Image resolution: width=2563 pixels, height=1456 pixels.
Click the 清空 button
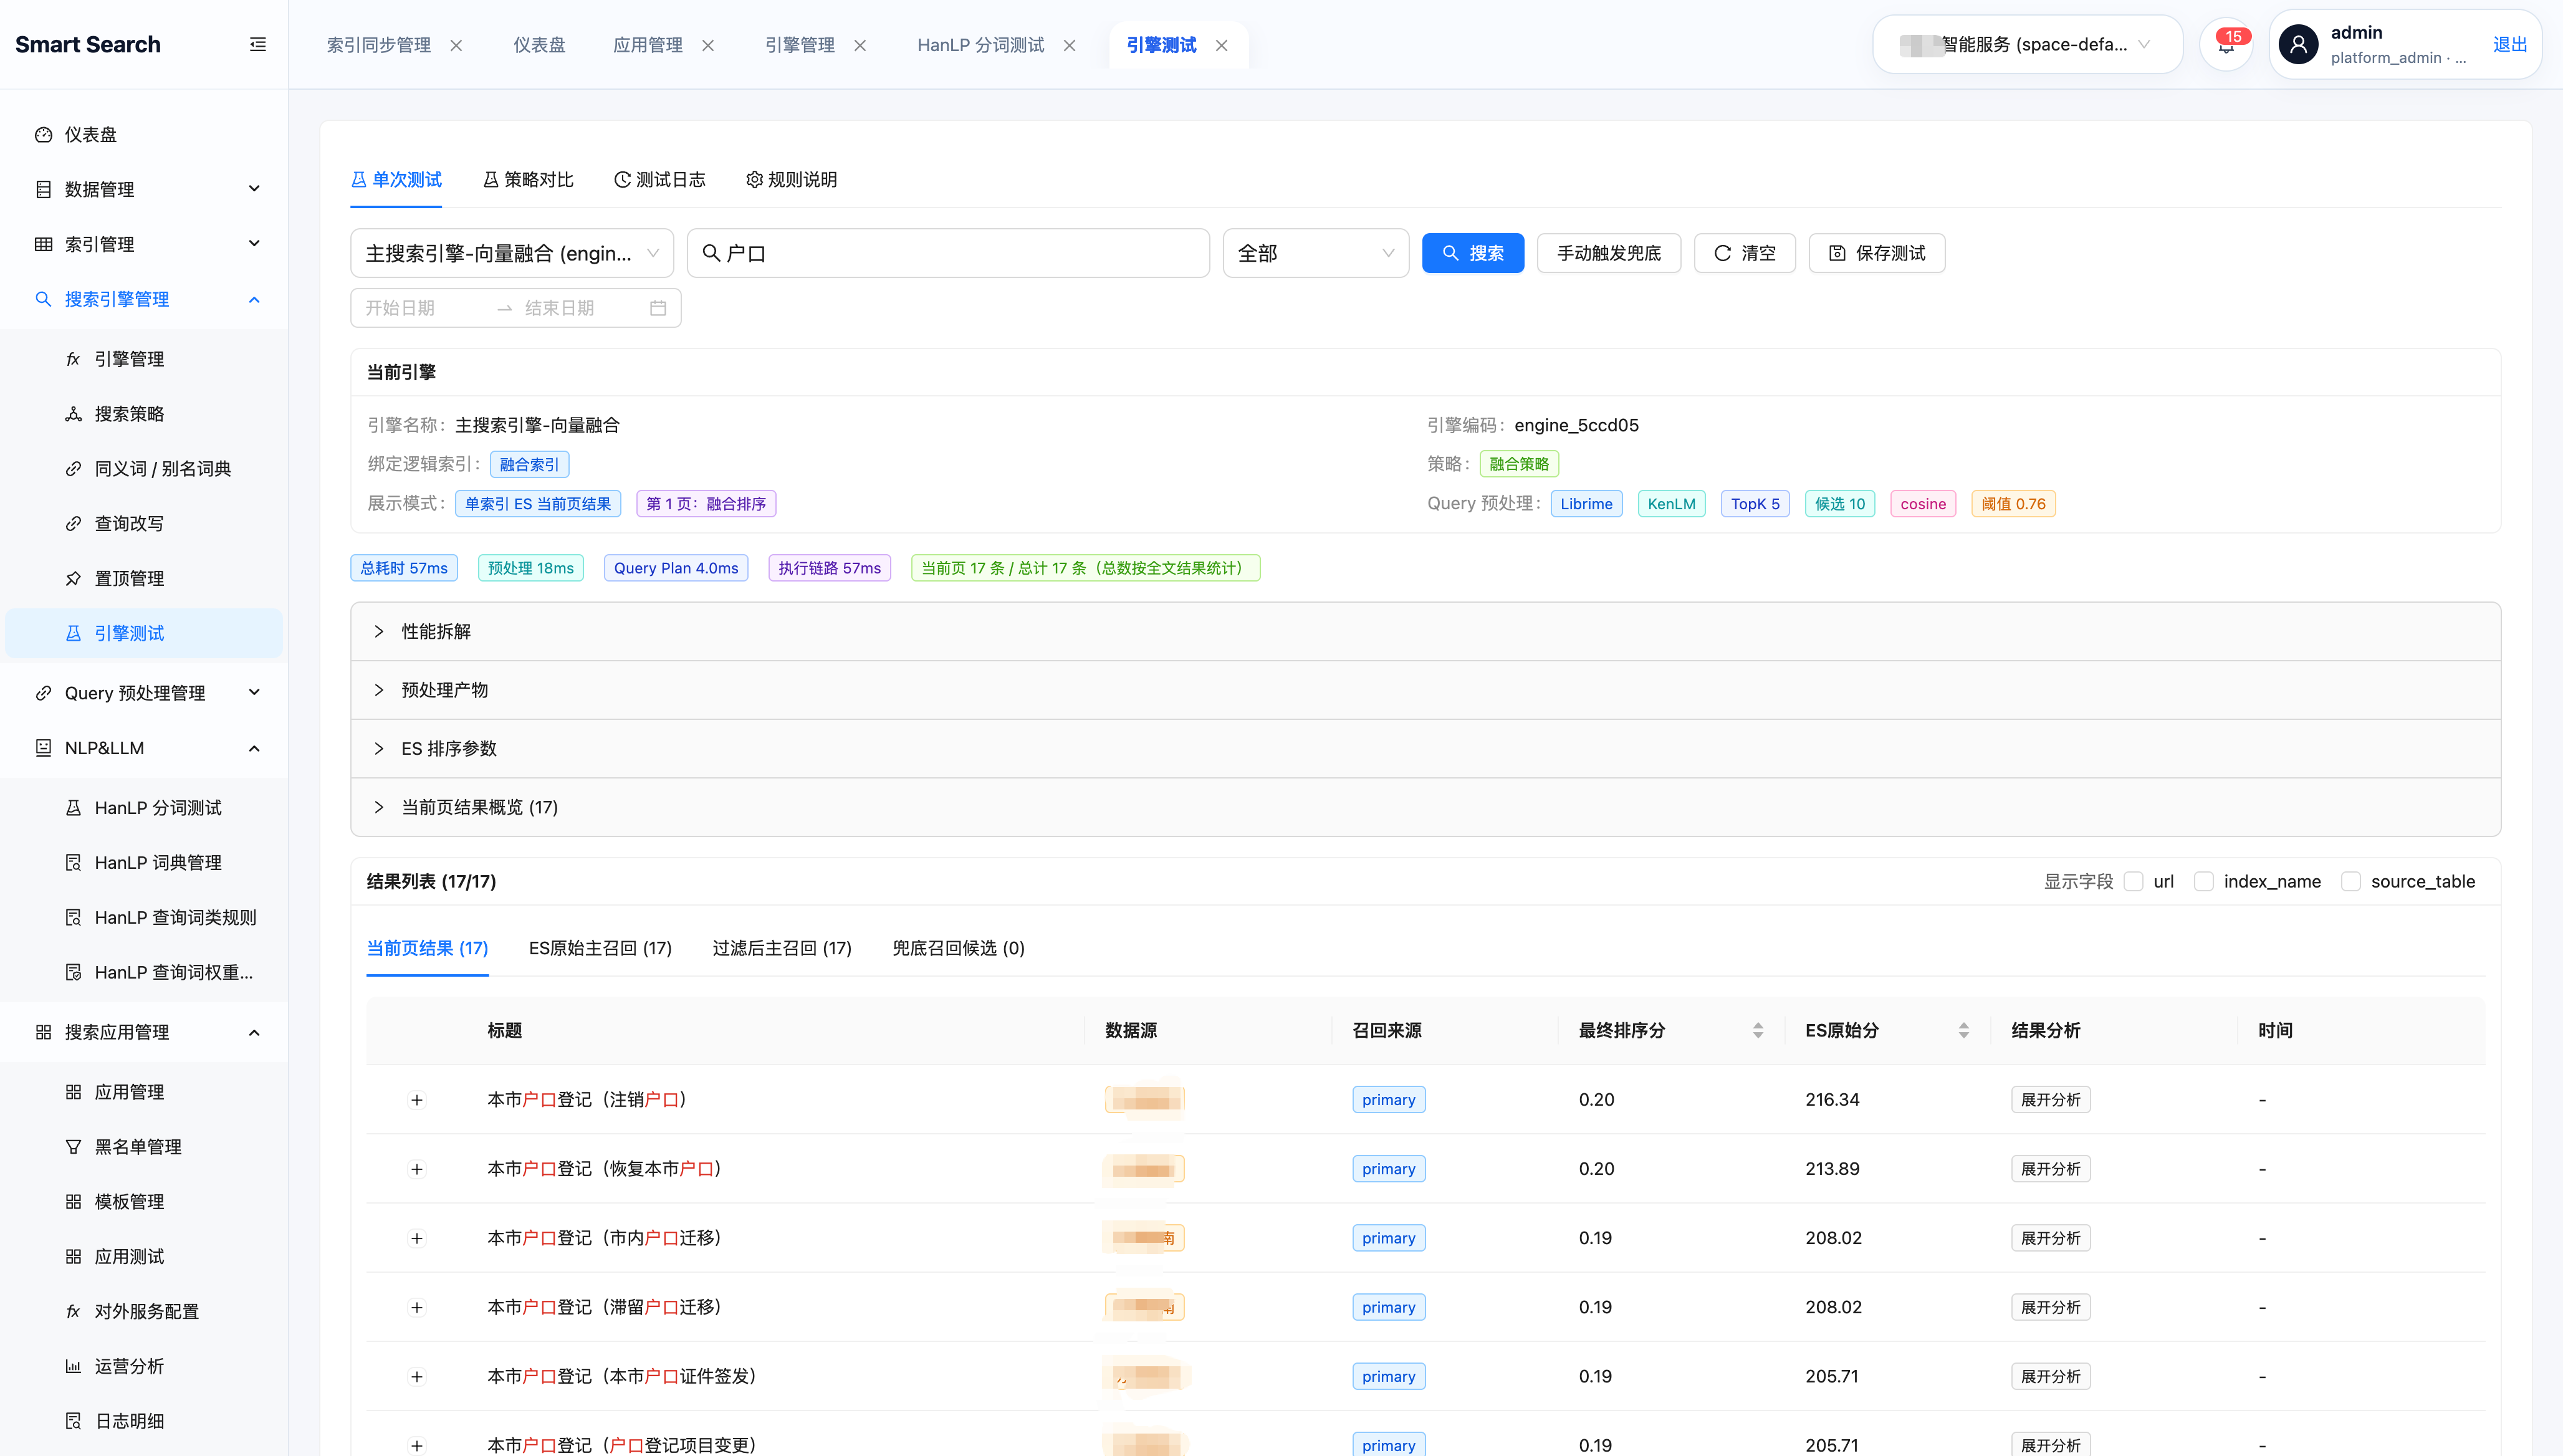pos(1744,254)
